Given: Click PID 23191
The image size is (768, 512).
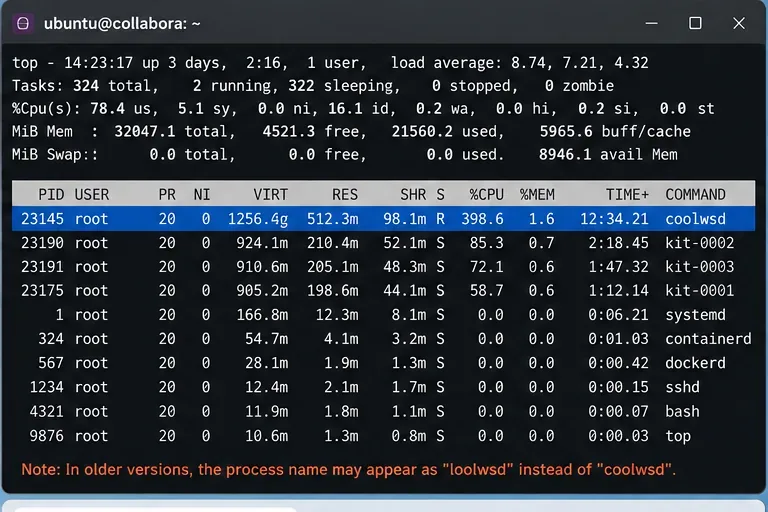Looking at the screenshot, I should [x=42, y=267].
